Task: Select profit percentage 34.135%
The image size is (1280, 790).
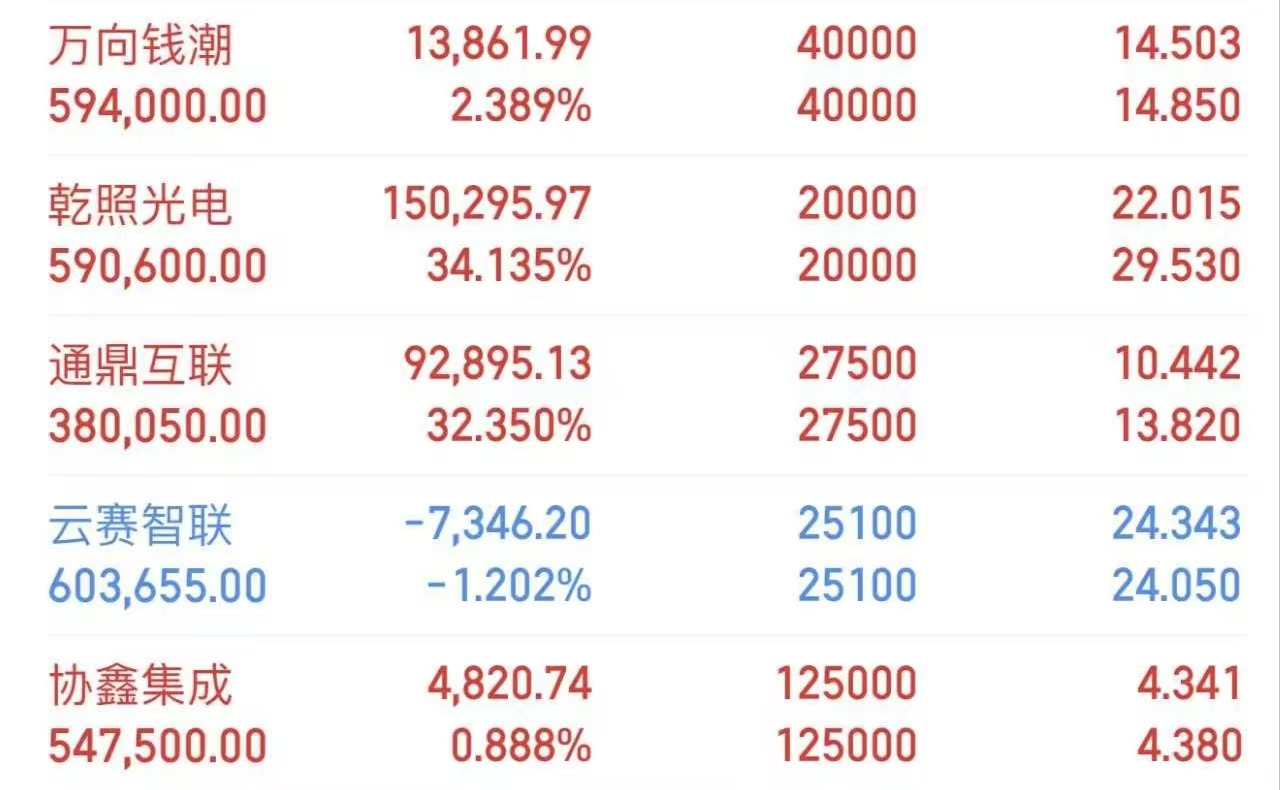Action: (509, 266)
